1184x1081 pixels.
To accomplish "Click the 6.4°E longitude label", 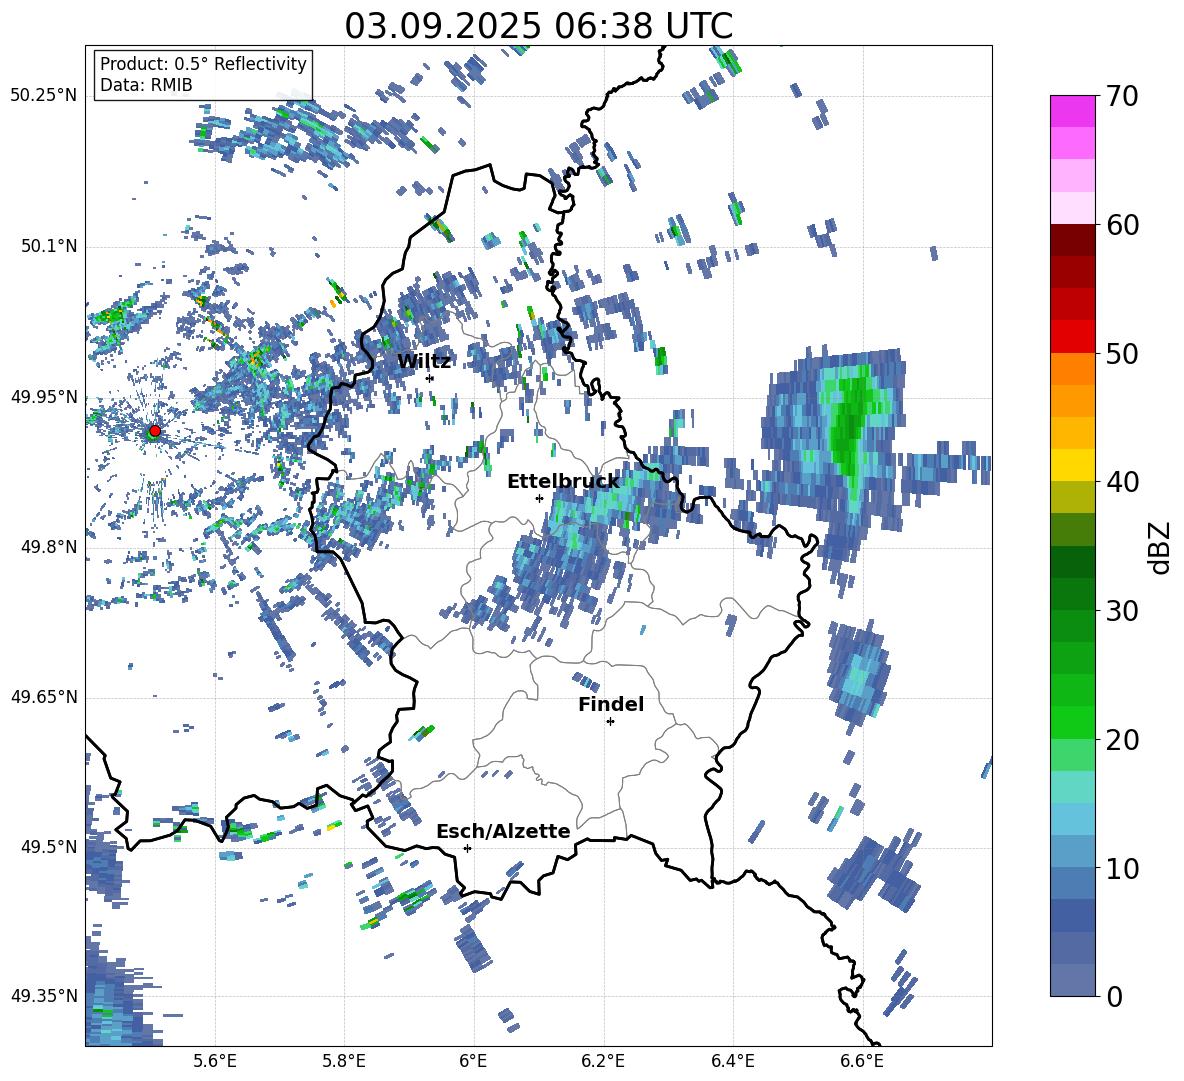I will (732, 1061).
